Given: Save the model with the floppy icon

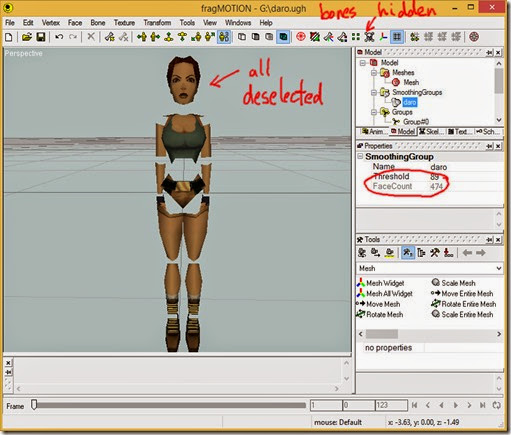Looking at the screenshot, I should point(41,37).
